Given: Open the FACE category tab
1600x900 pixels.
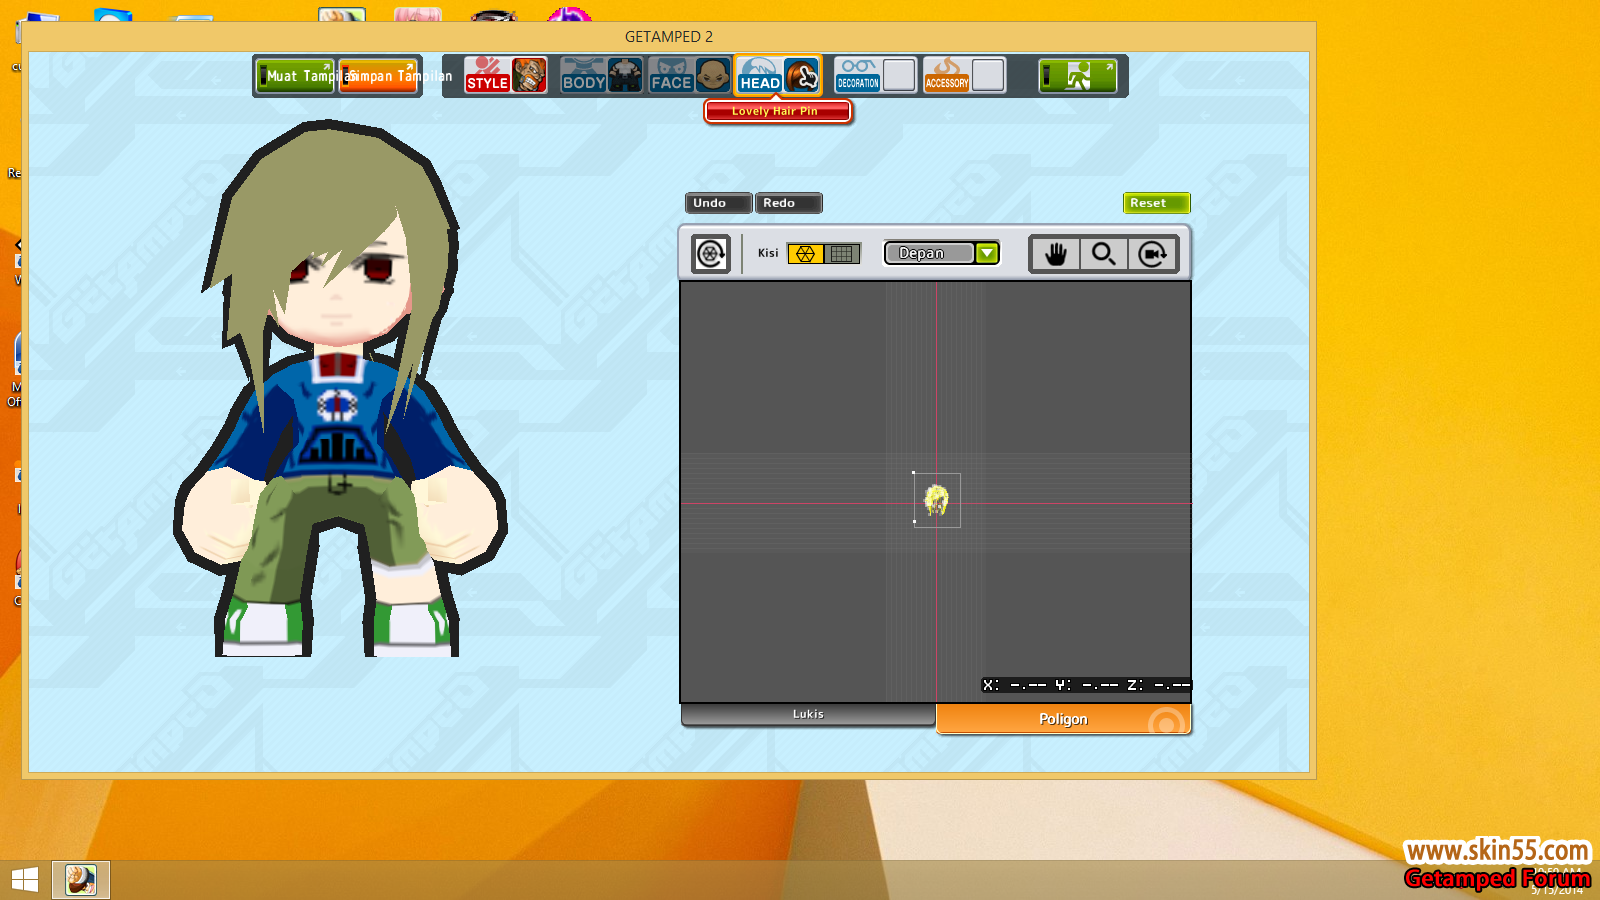Looking at the screenshot, I should pos(671,75).
